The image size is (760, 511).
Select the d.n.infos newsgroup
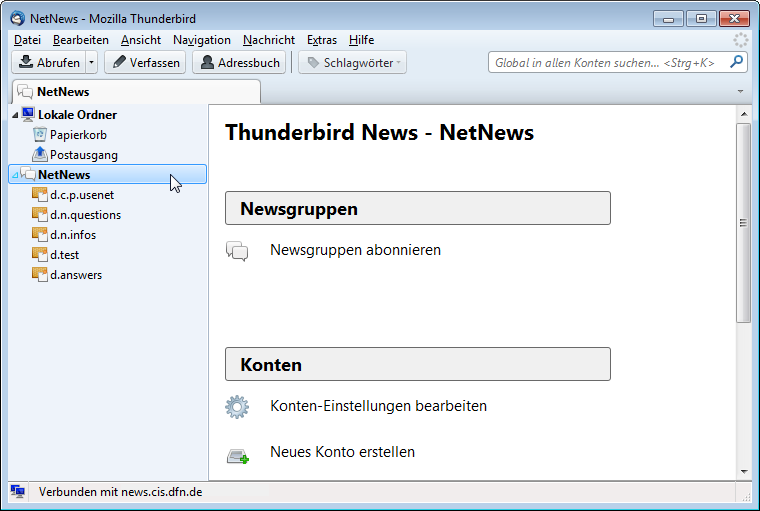[x=108, y=235]
